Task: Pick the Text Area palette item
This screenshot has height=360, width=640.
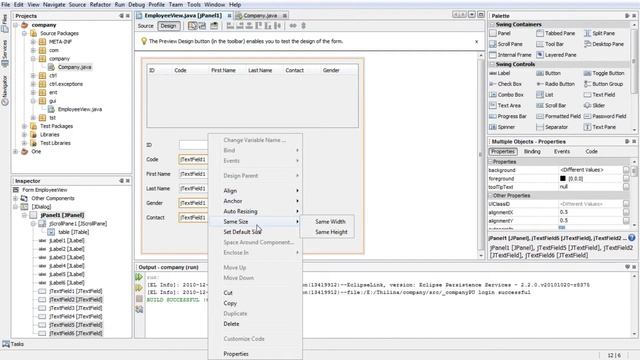Action: [x=505, y=105]
